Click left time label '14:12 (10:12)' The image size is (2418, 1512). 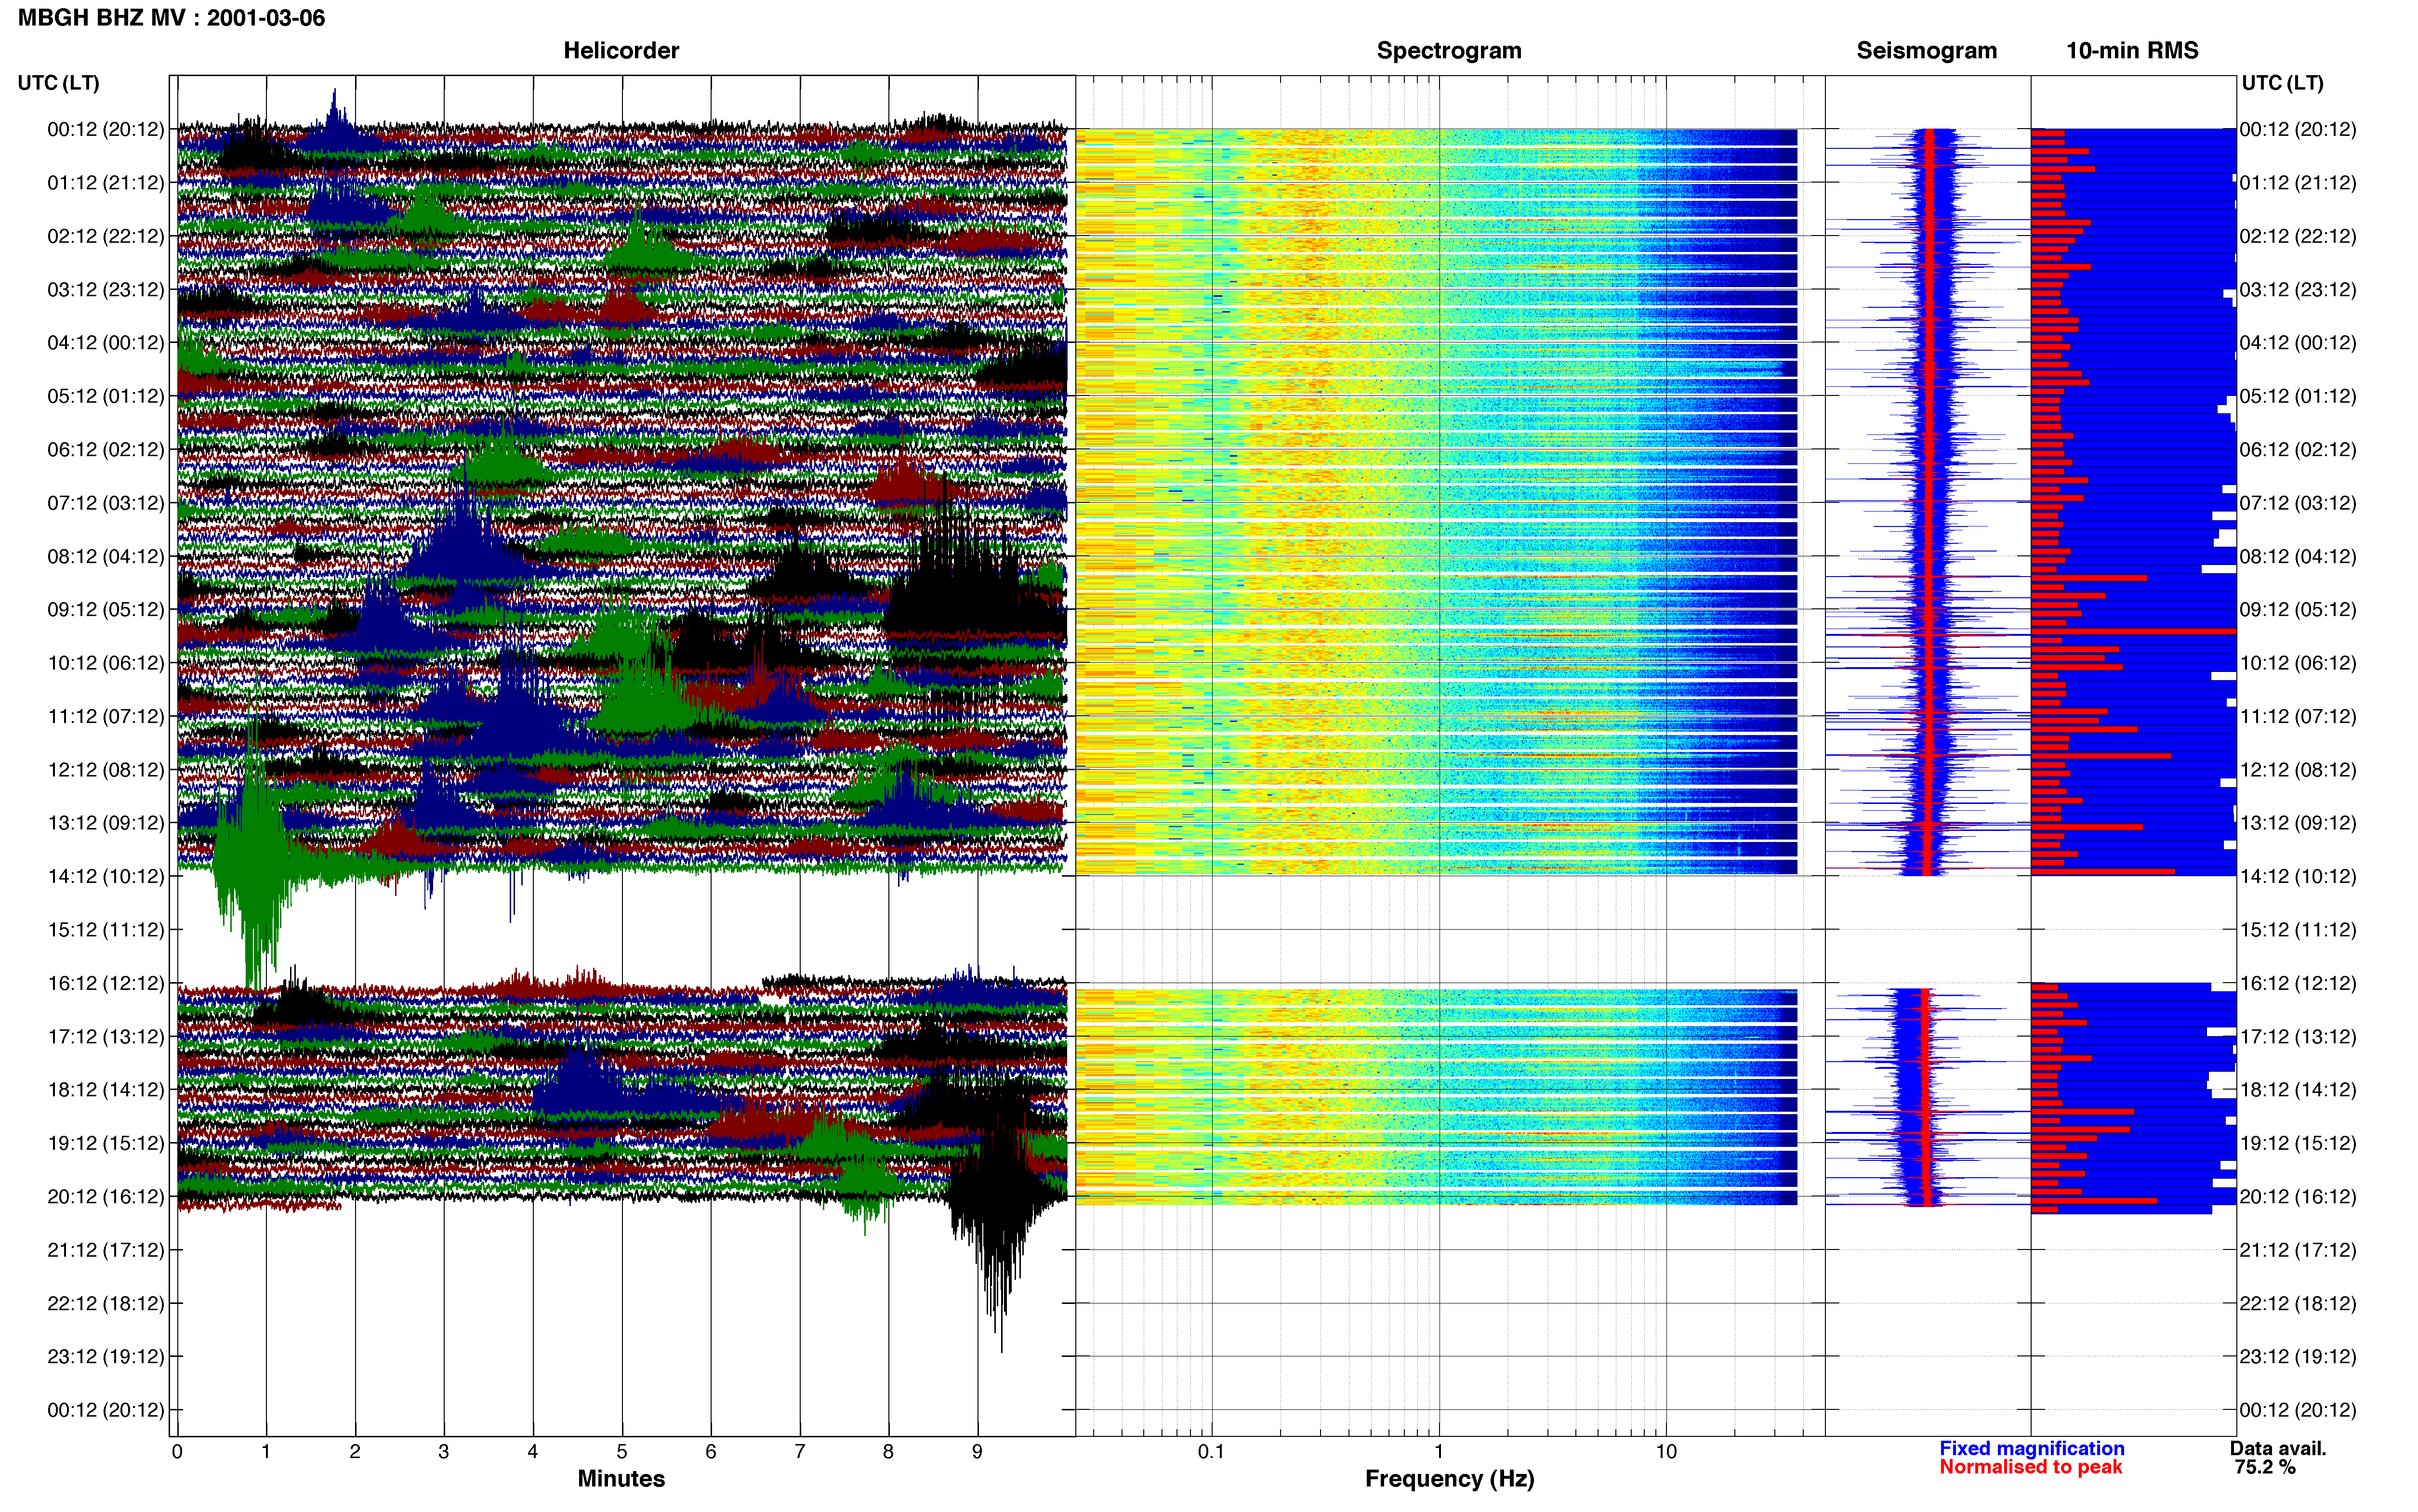point(106,876)
